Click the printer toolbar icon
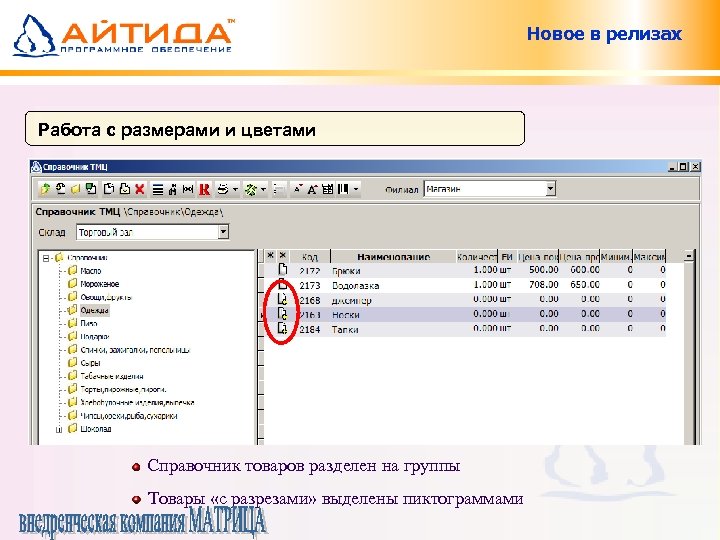 (x=223, y=189)
